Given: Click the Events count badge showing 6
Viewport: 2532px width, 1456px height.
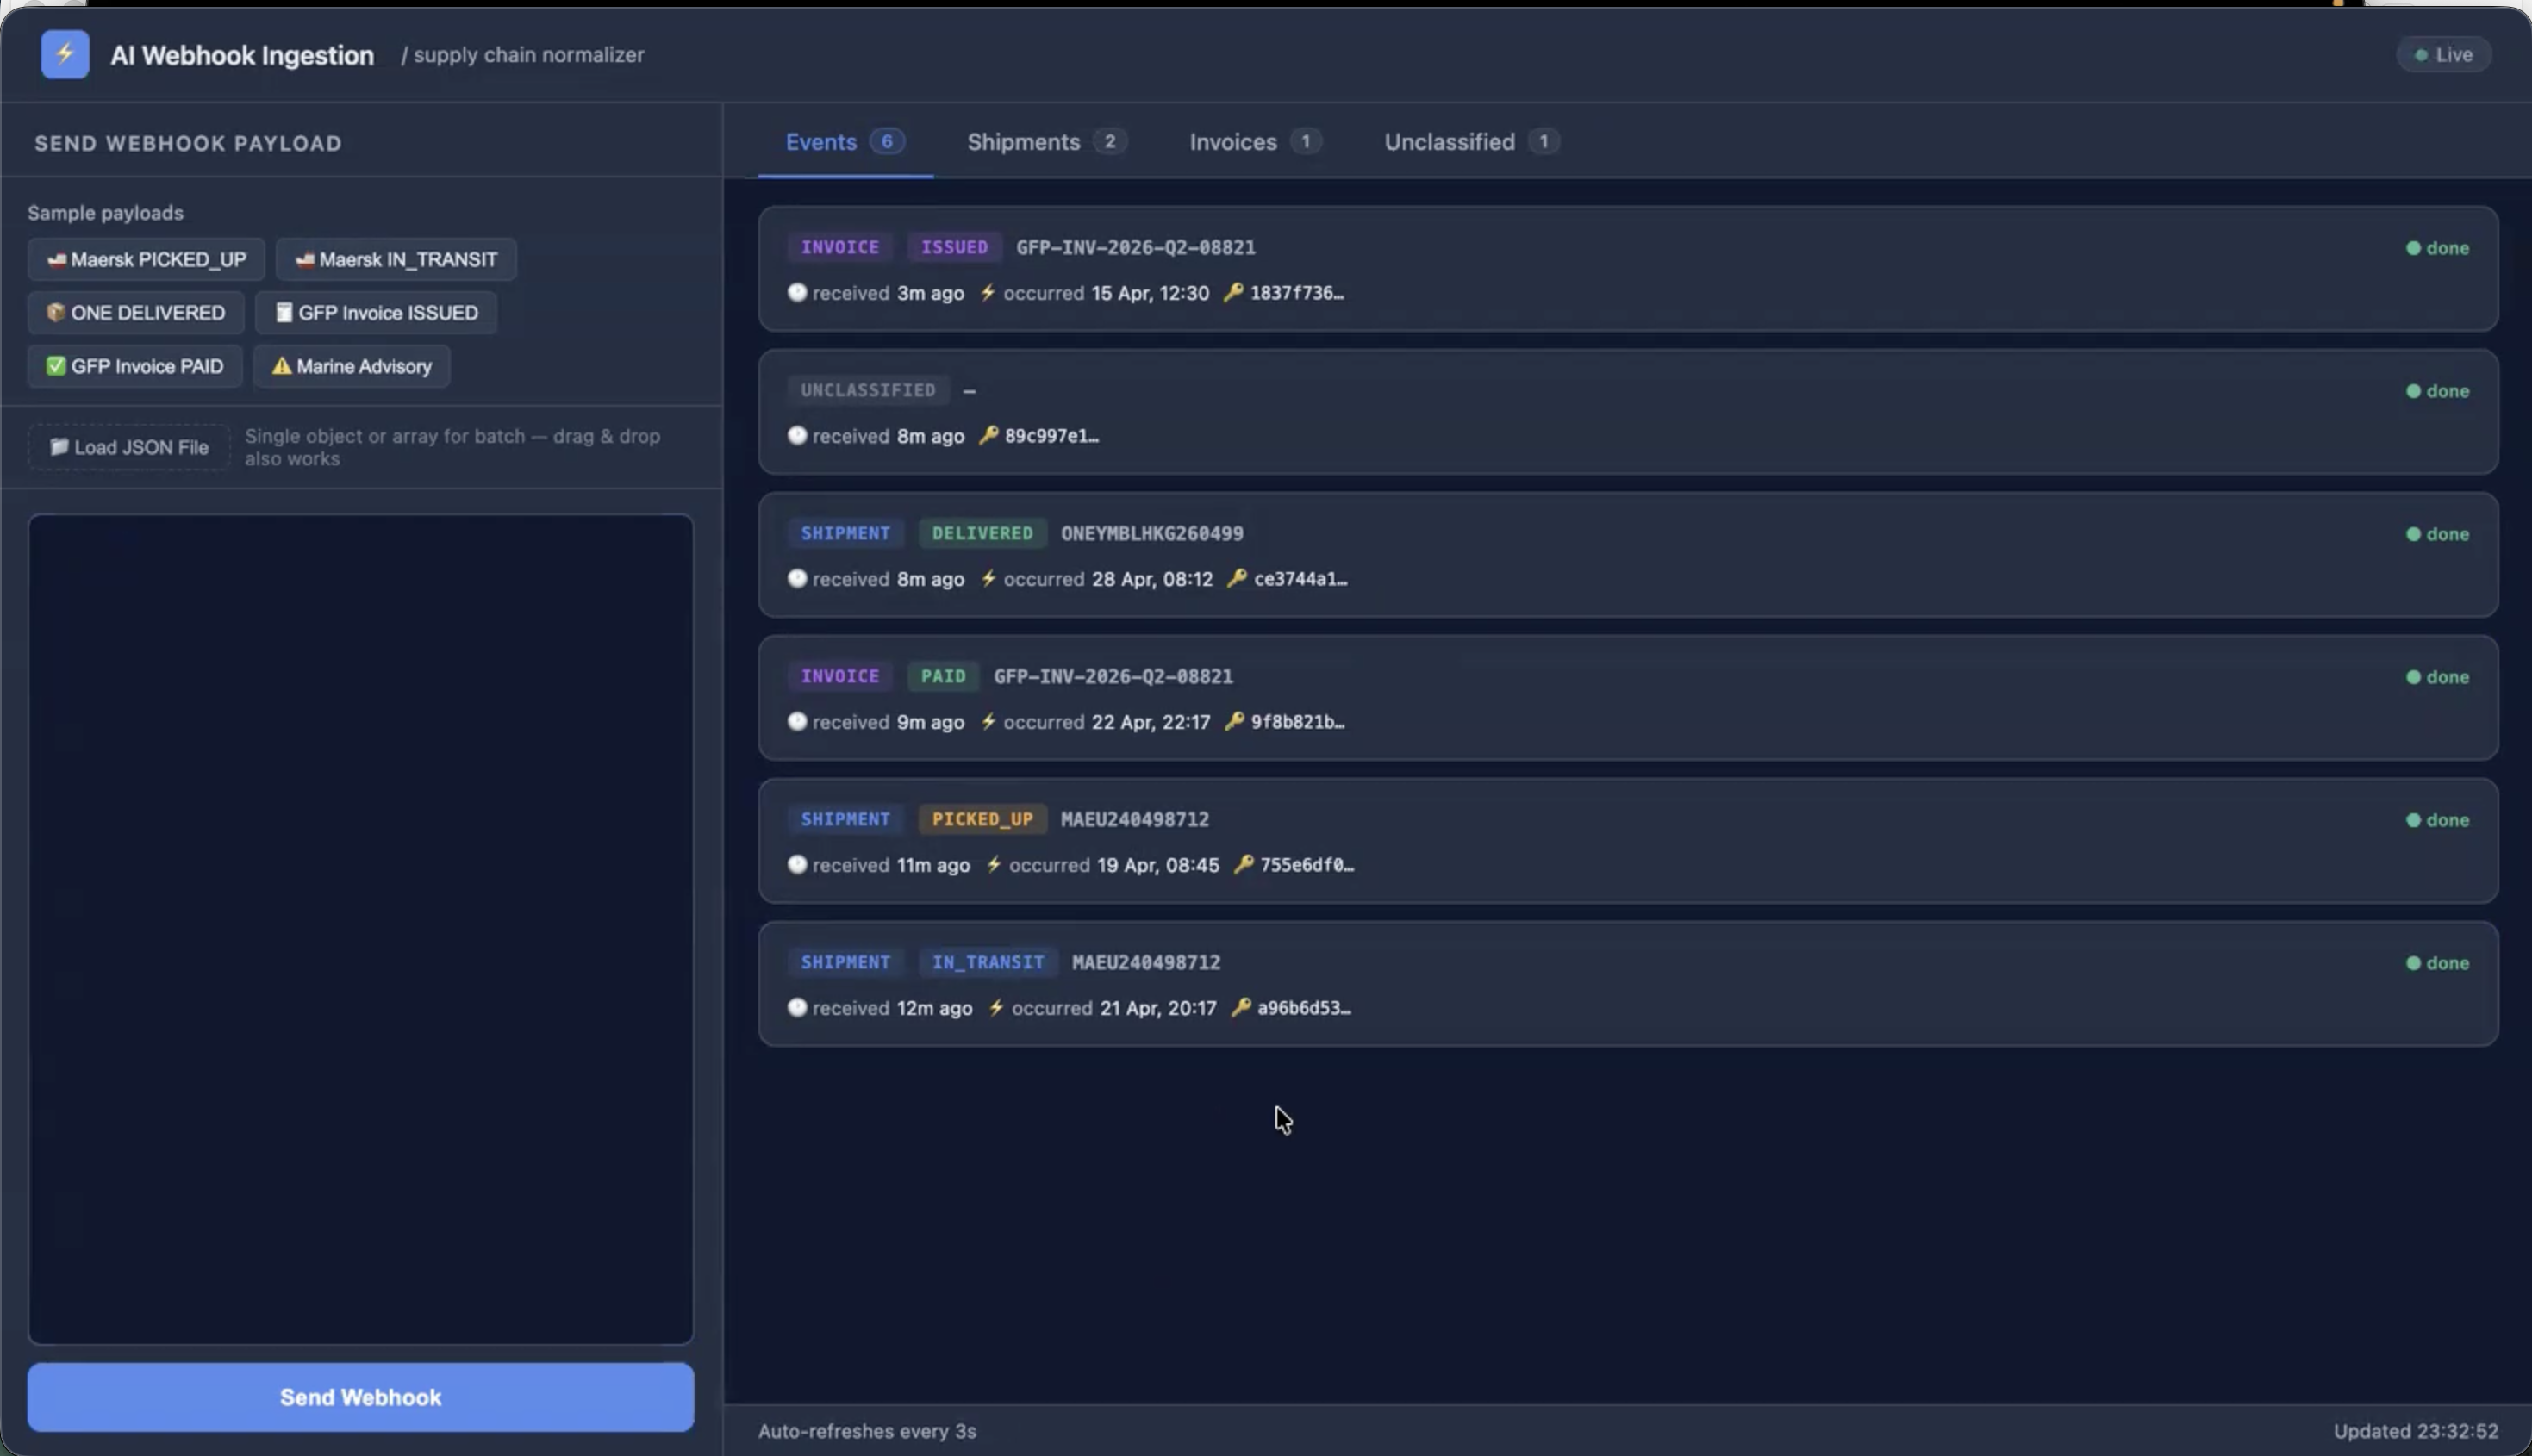Looking at the screenshot, I should [x=887, y=141].
